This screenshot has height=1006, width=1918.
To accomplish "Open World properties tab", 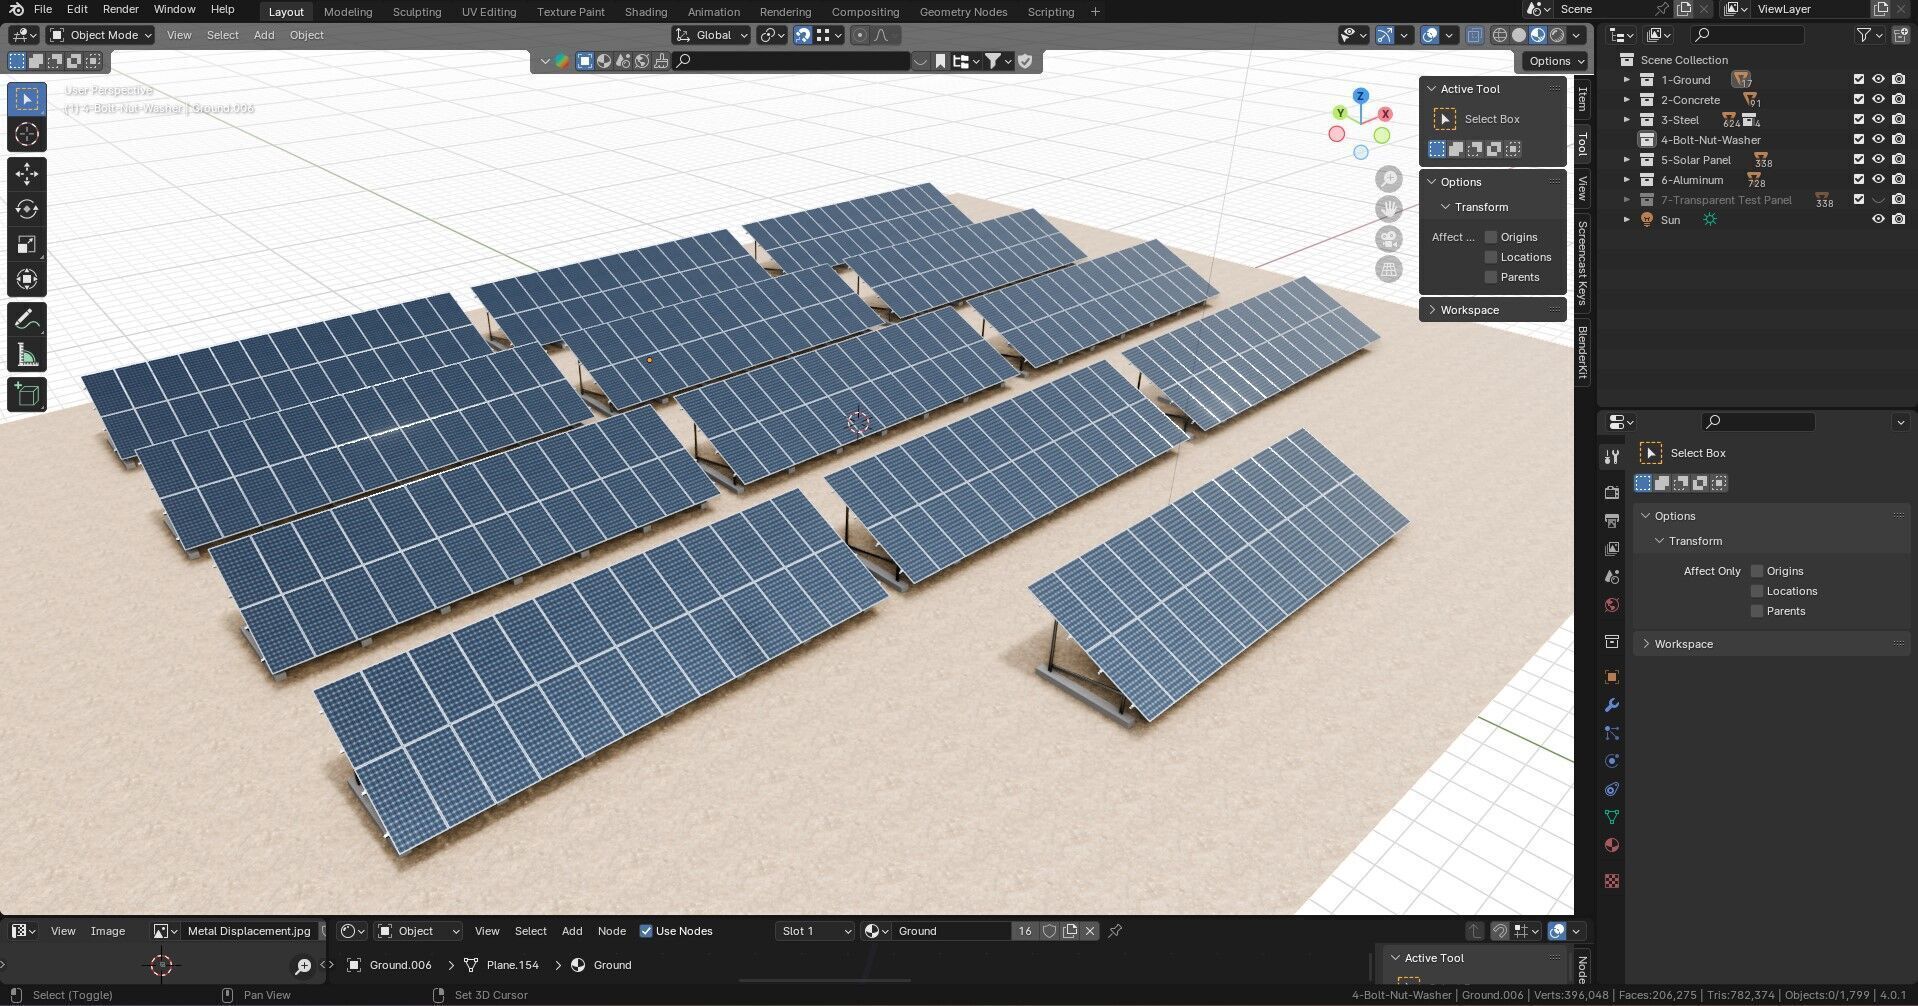I will coord(1611,605).
